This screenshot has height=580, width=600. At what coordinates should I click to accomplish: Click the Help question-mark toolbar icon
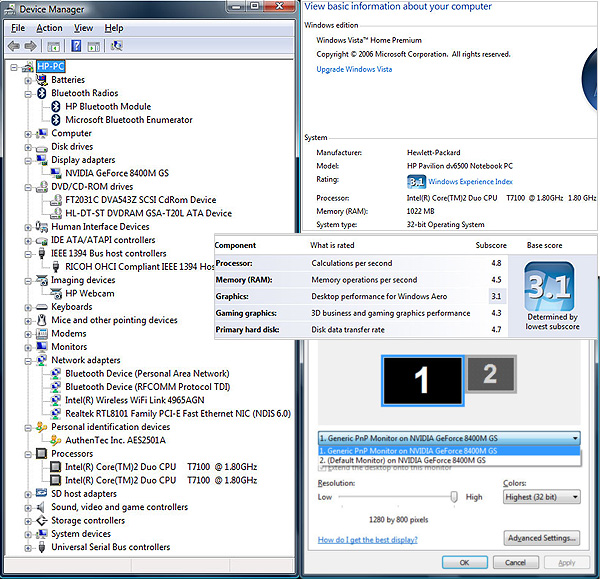tap(76, 46)
